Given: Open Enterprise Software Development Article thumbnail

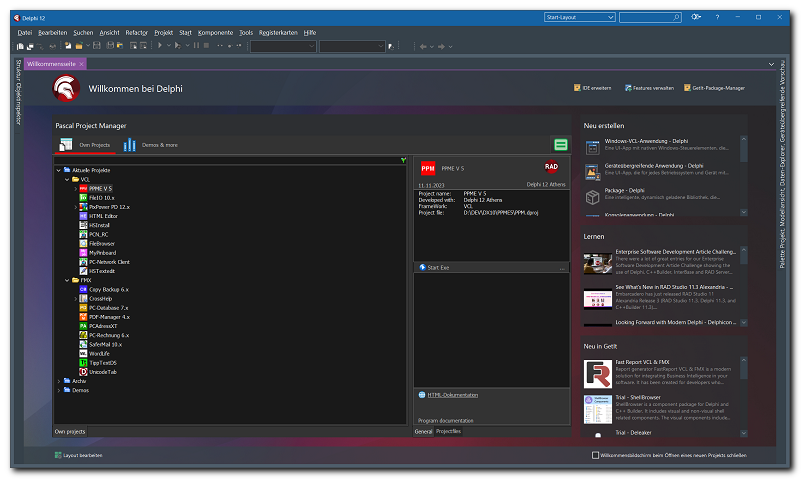Looking at the screenshot, I should 598,264.
